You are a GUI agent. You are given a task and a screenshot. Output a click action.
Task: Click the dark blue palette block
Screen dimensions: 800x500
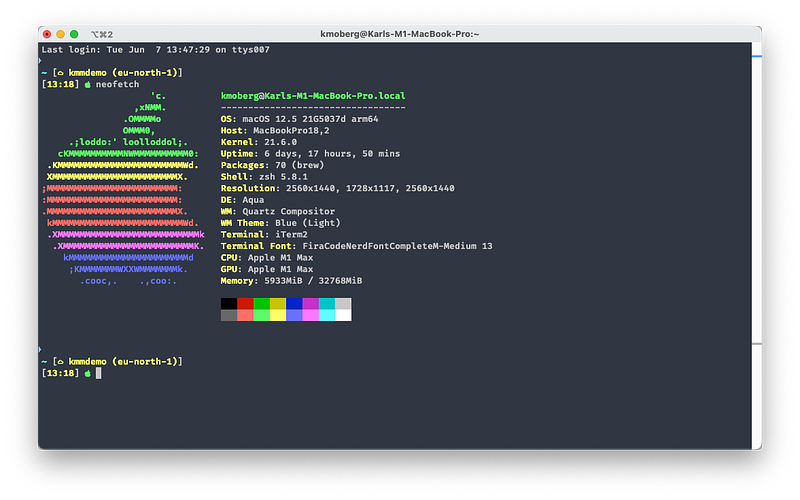click(x=294, y=304)
